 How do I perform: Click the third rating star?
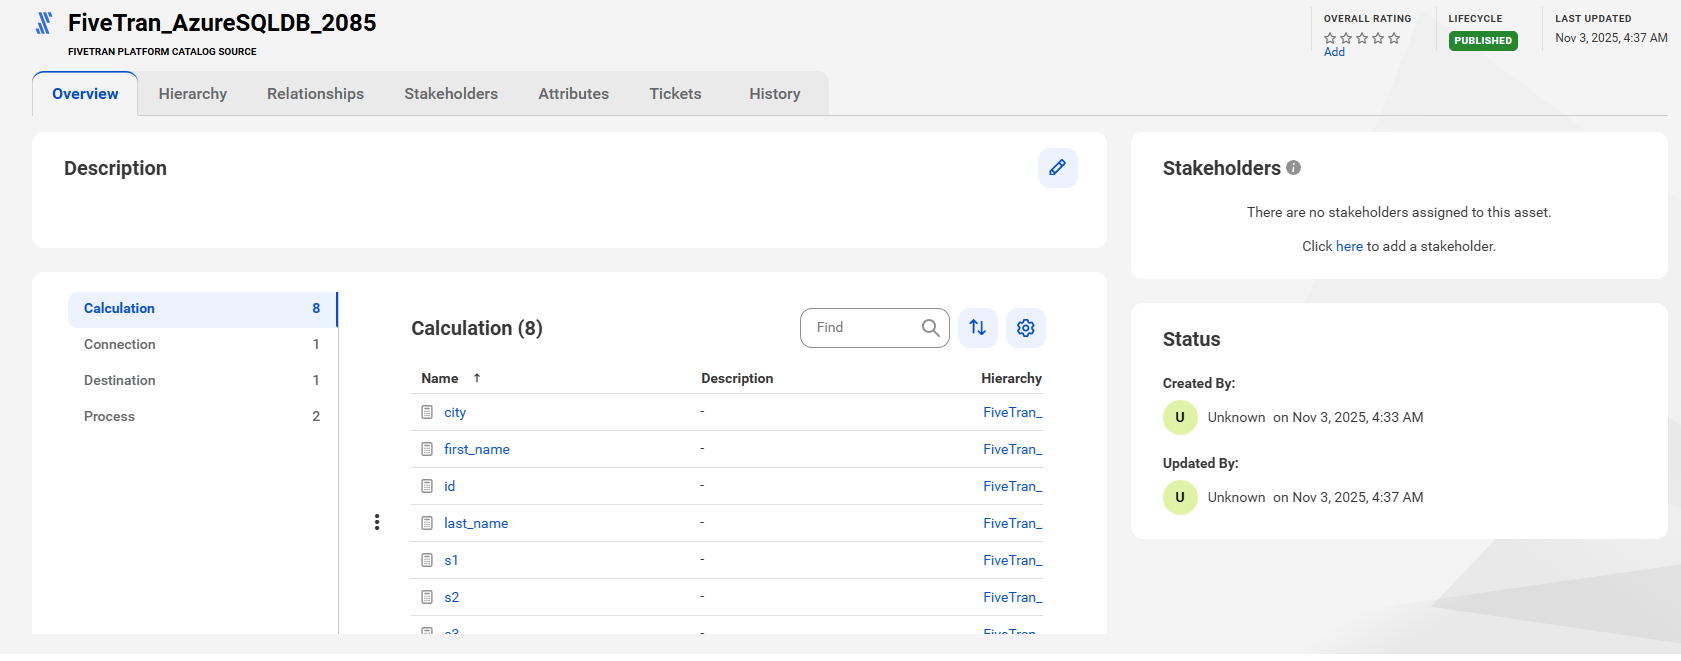pos(1362,38)
